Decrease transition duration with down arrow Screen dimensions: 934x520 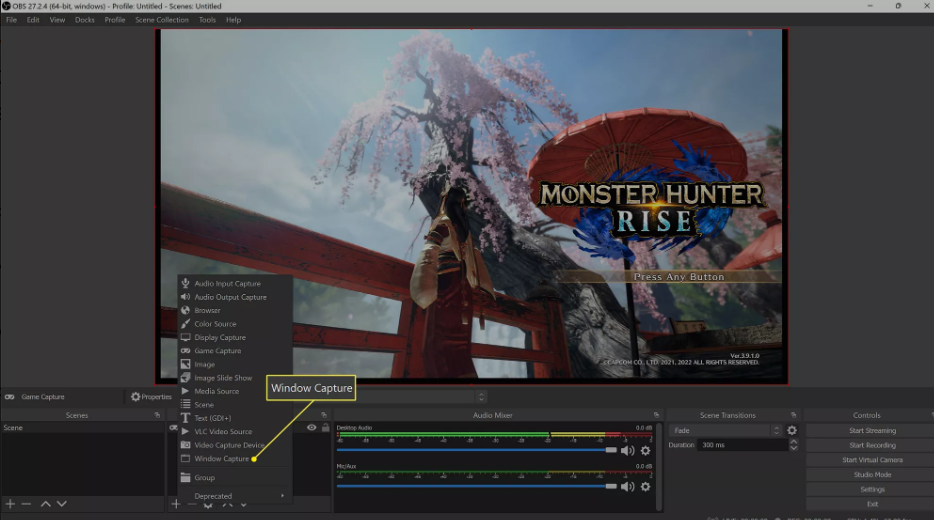tap(793, 448)
